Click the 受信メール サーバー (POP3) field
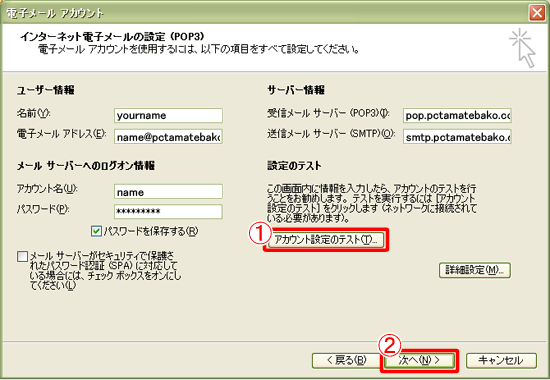The image size is (550, 380). pos(457,115)
